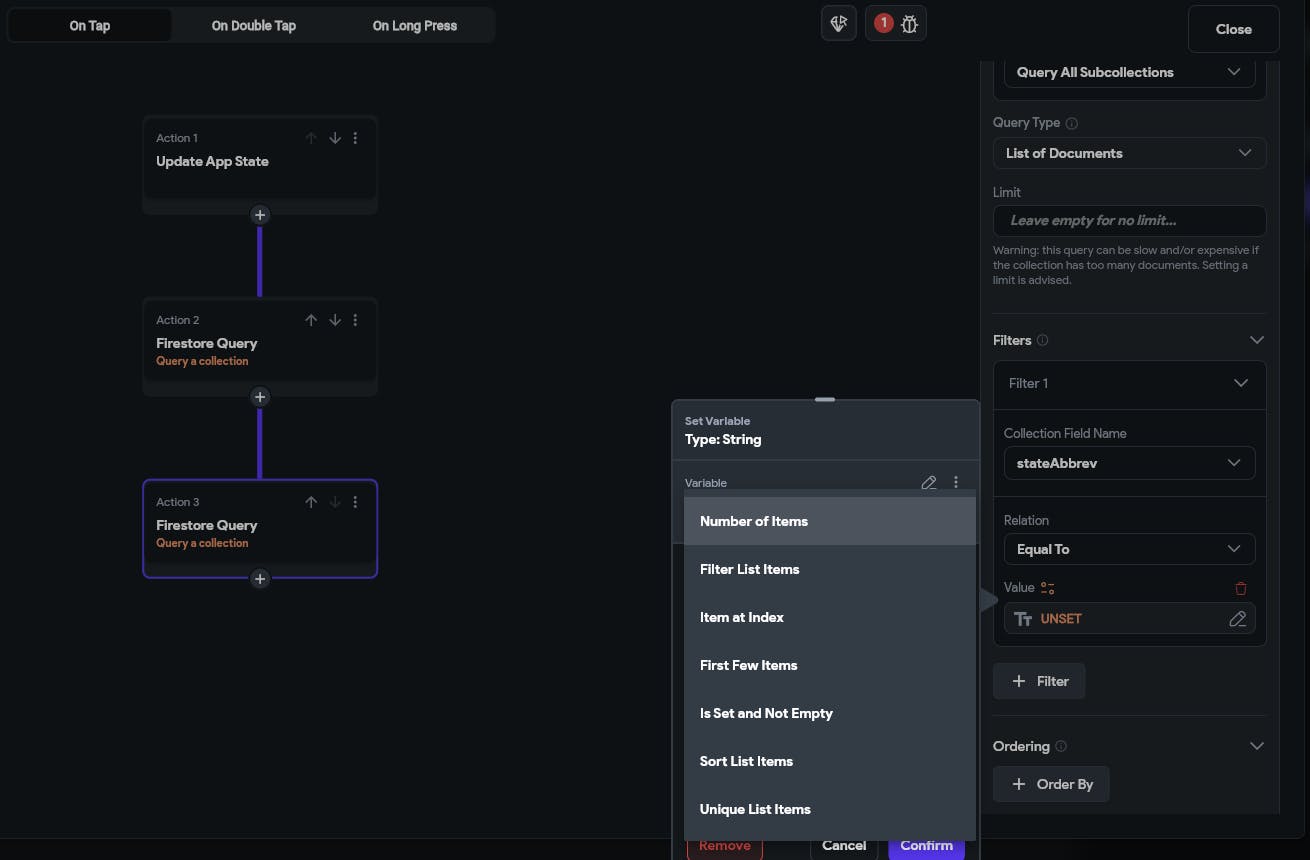Viewport: 1310px width, 860px height.
Task: Open the Query Type dropdown
Action: pos(1129,153)
